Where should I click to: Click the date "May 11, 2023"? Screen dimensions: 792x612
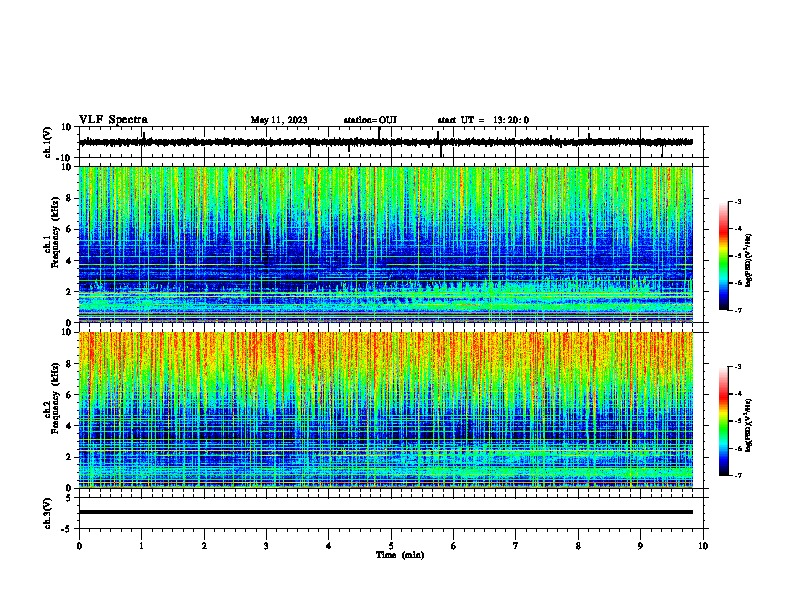(x=279, y=120)
